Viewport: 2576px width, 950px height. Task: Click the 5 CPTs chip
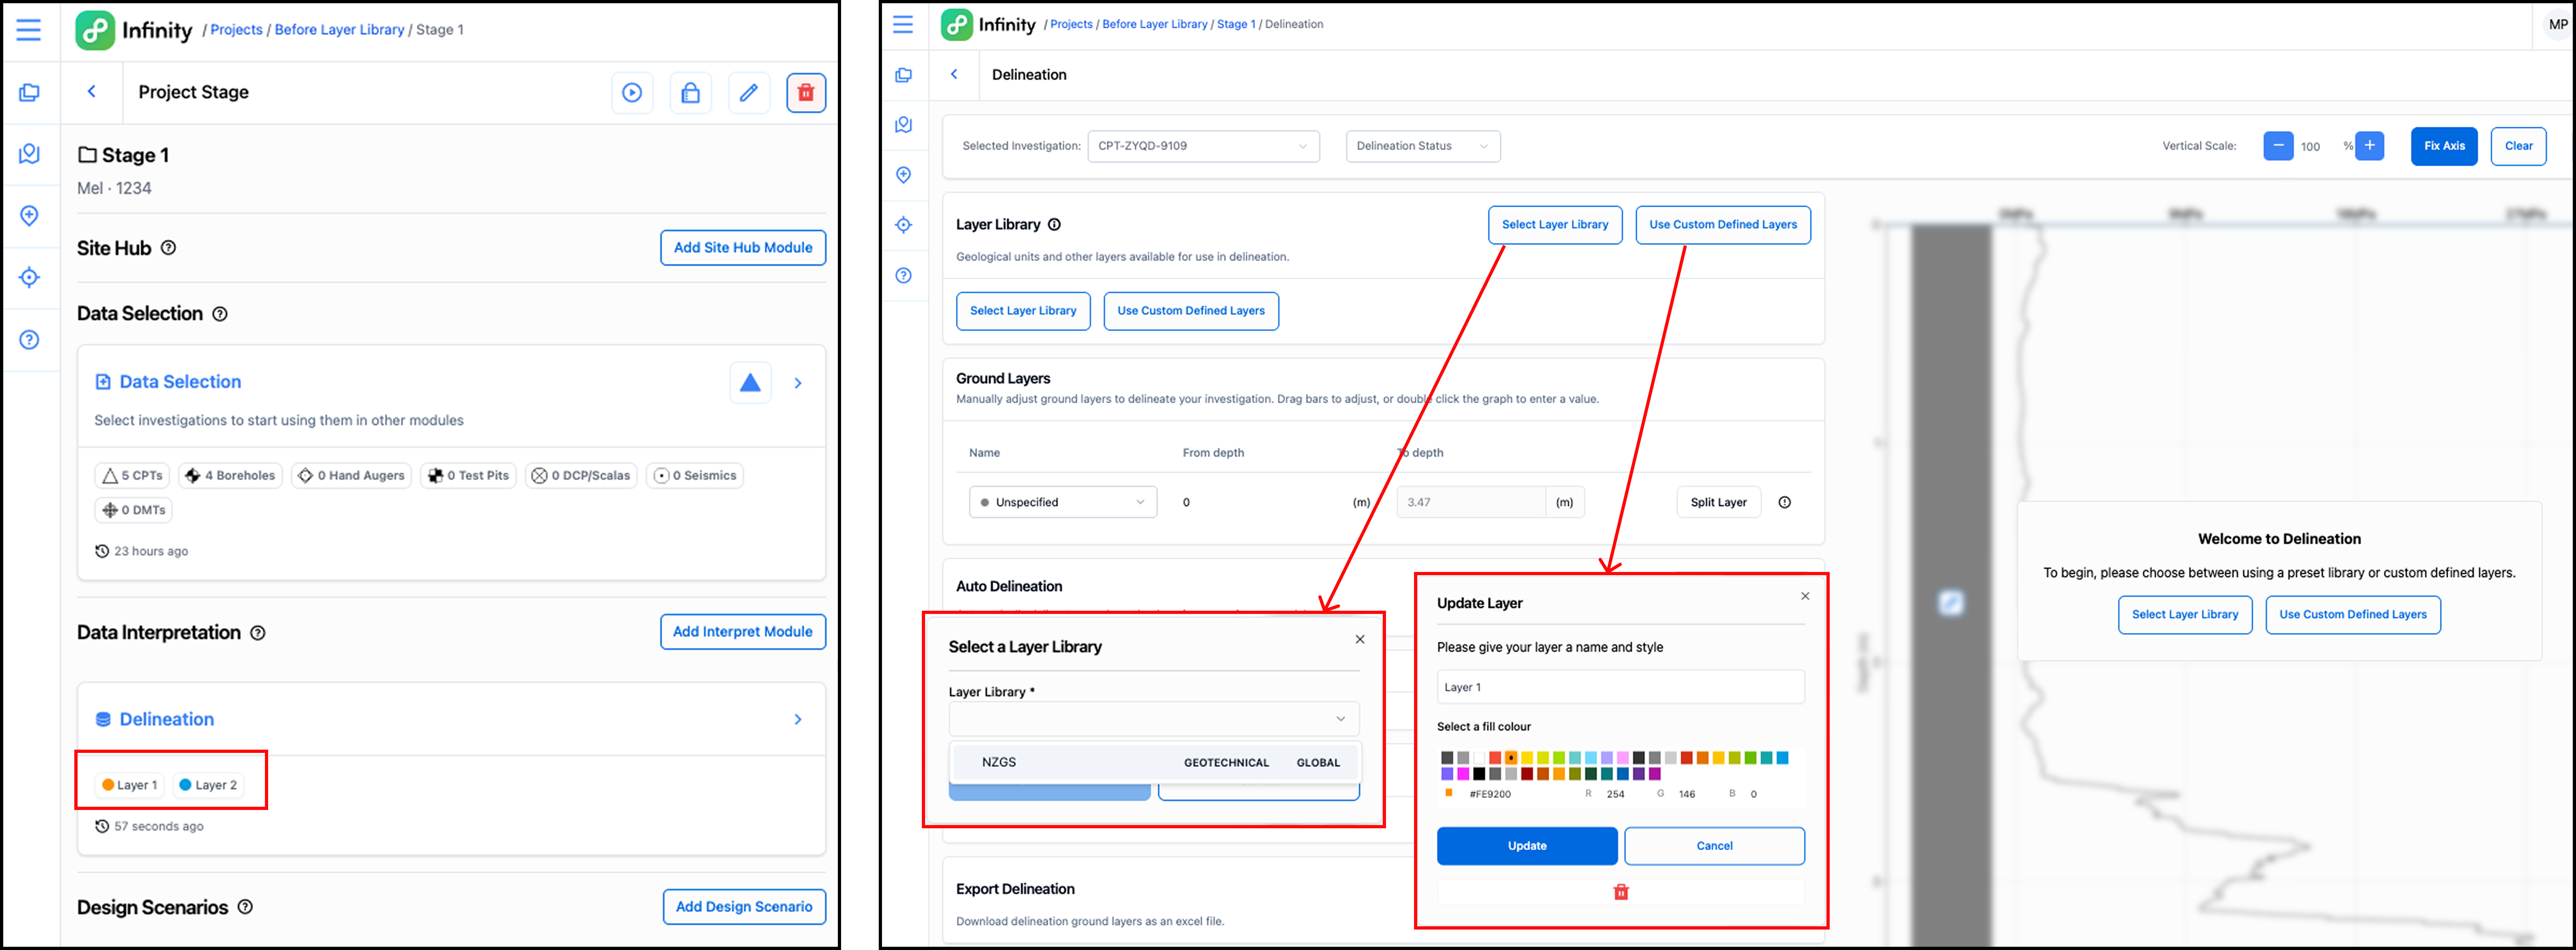[132, 476]
